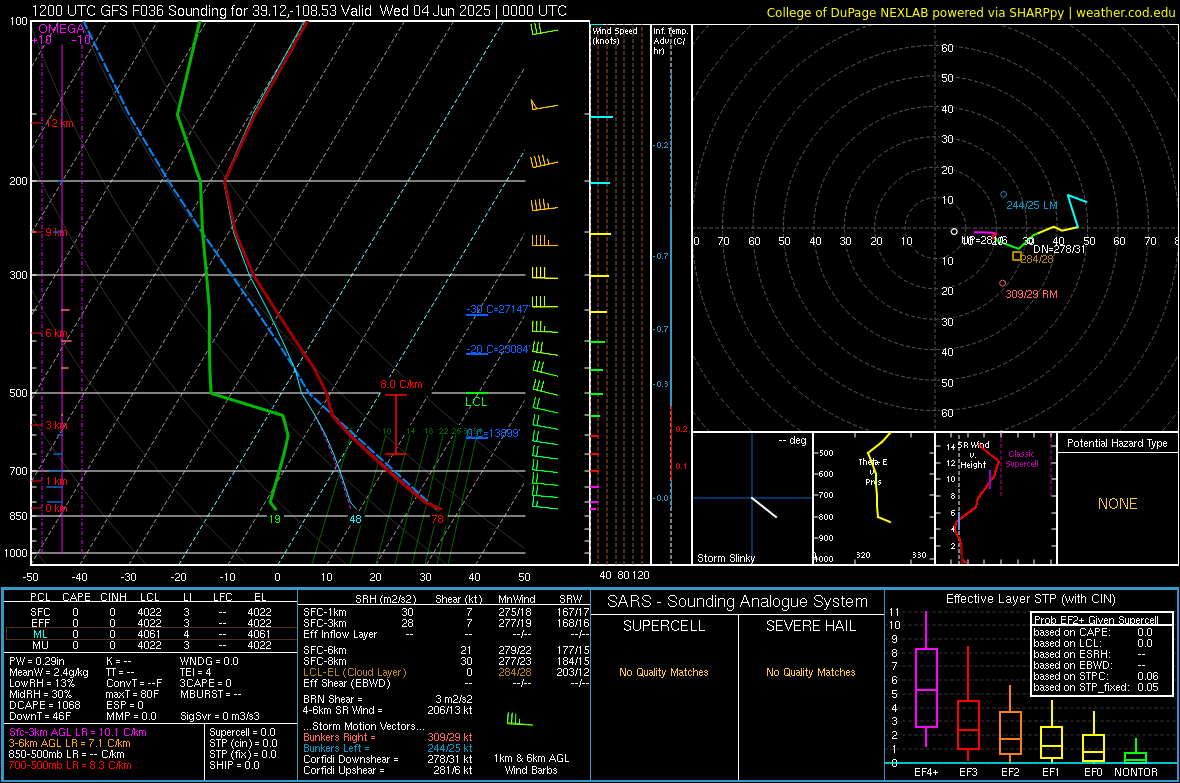Click the cyan Bunkers Left circle marker on hodograph
The width and height of the screenshot is (1180, 783).
[1003, 194]
